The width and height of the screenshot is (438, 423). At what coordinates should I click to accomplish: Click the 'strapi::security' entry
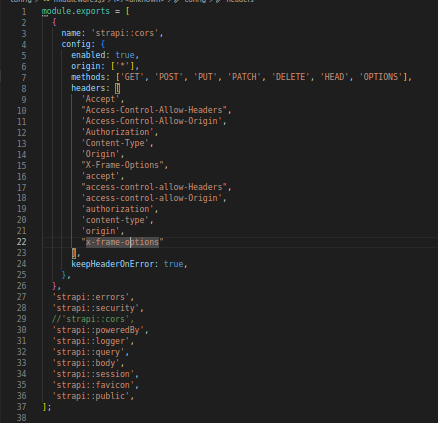point(95,308)
